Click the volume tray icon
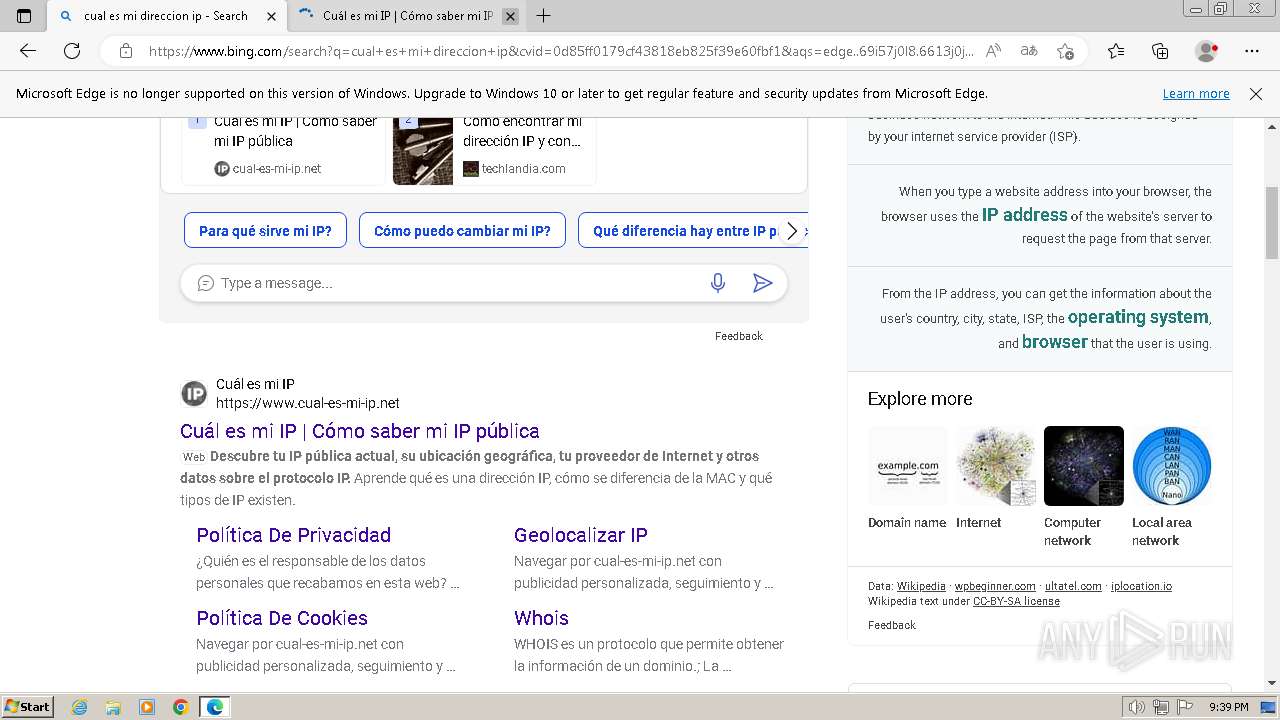The height and width of the screenshot is (720, 1280). 1138,707
